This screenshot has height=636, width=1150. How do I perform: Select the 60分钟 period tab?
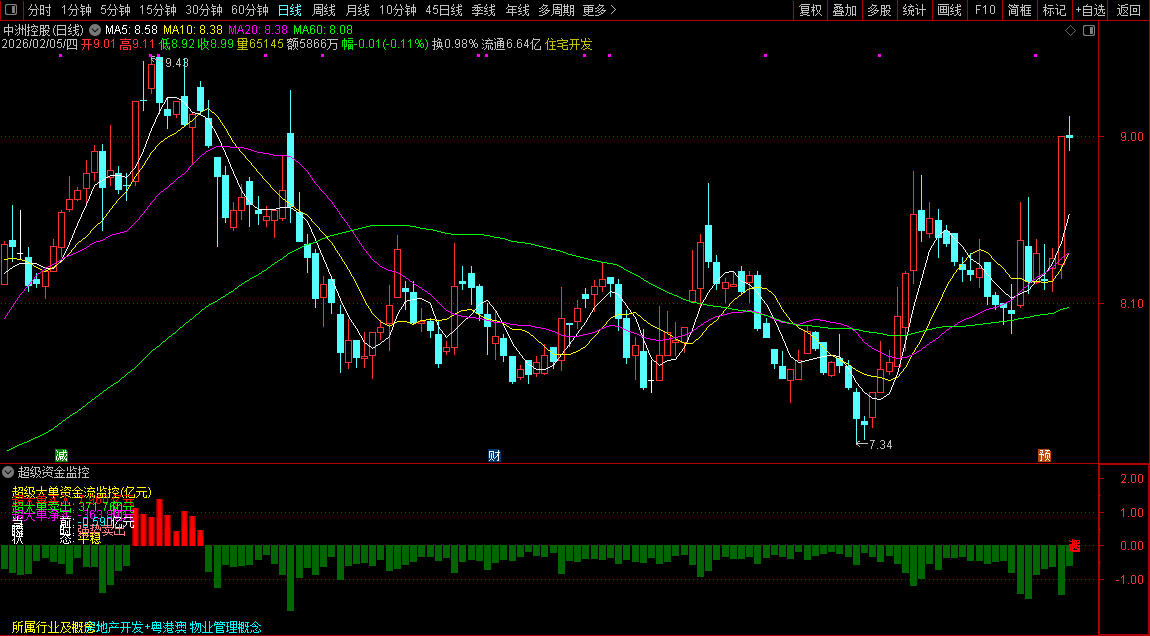249,10
